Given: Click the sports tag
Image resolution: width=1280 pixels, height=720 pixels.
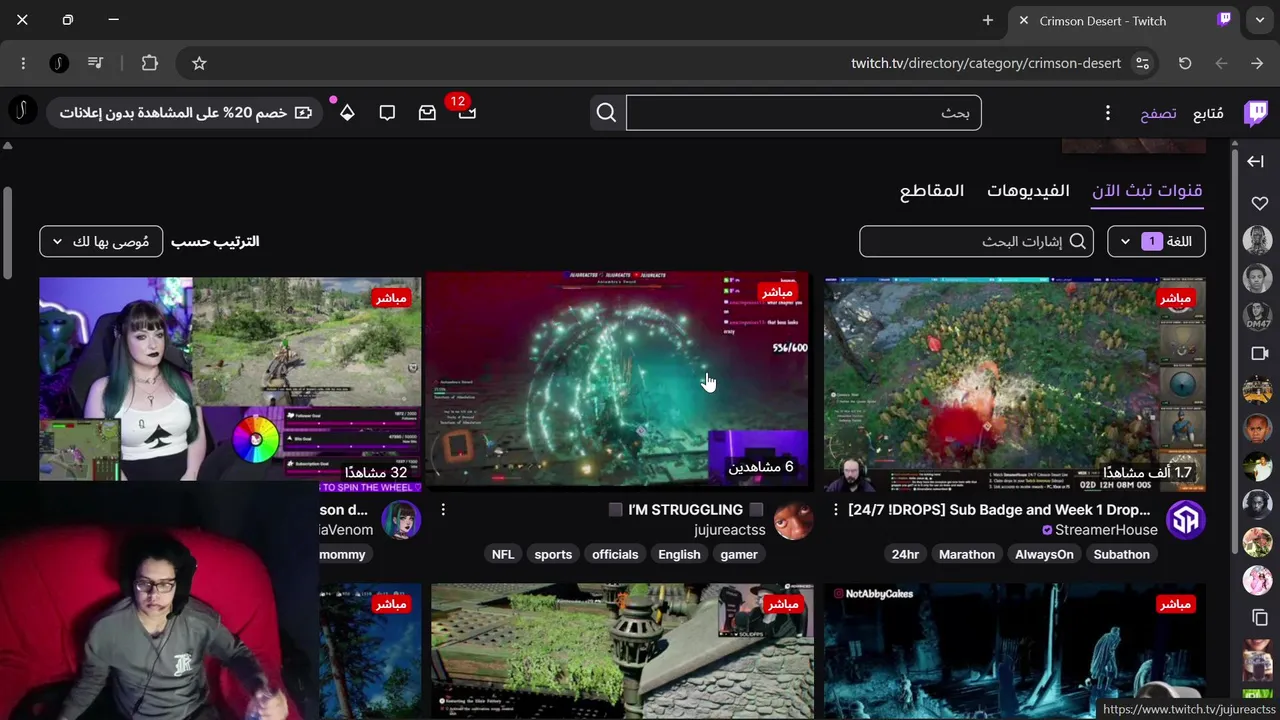Looking at the screenshot, I should tap(553, 554).
